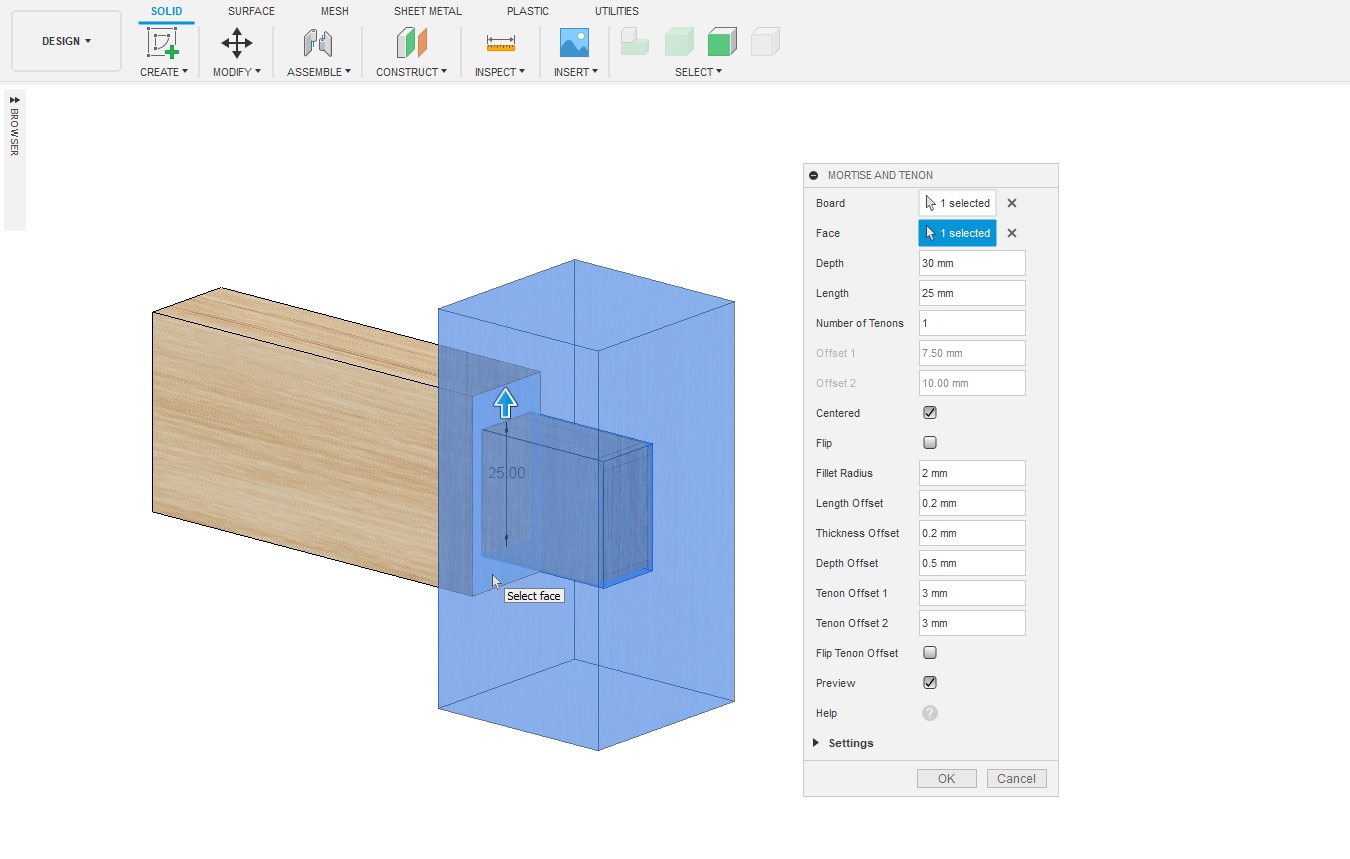Click the Fillet Radius input field
Viewport: 1350px width, 859px height.
click(x=971, y=473)
